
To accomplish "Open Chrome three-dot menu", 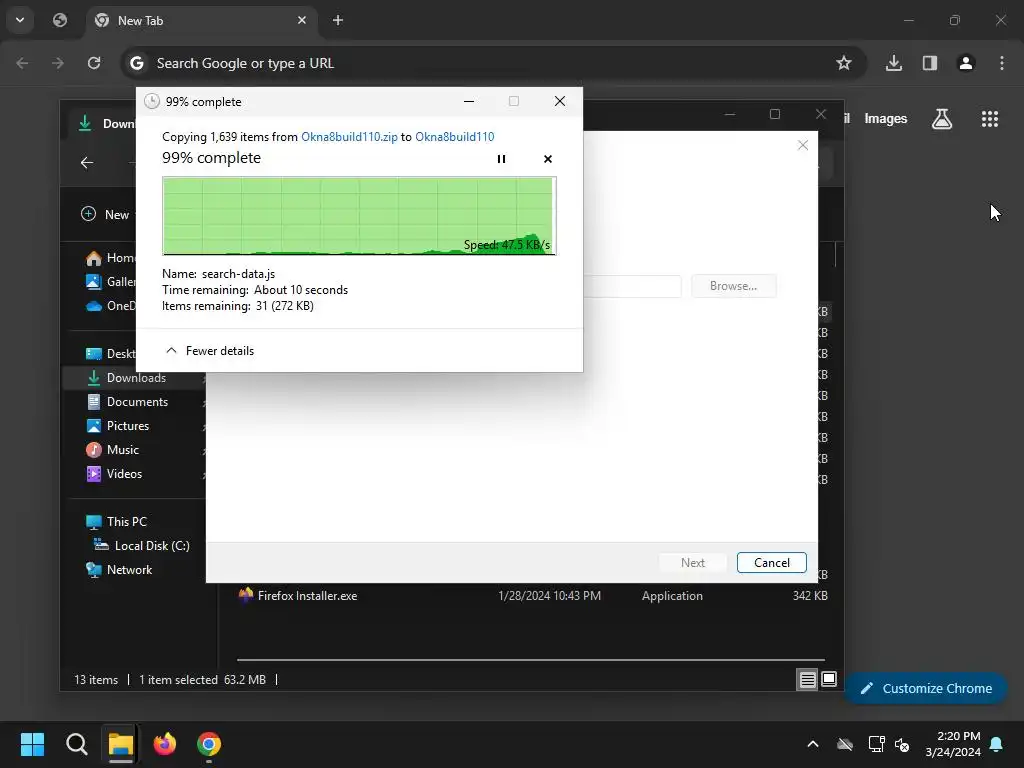I will point(1002,63).
